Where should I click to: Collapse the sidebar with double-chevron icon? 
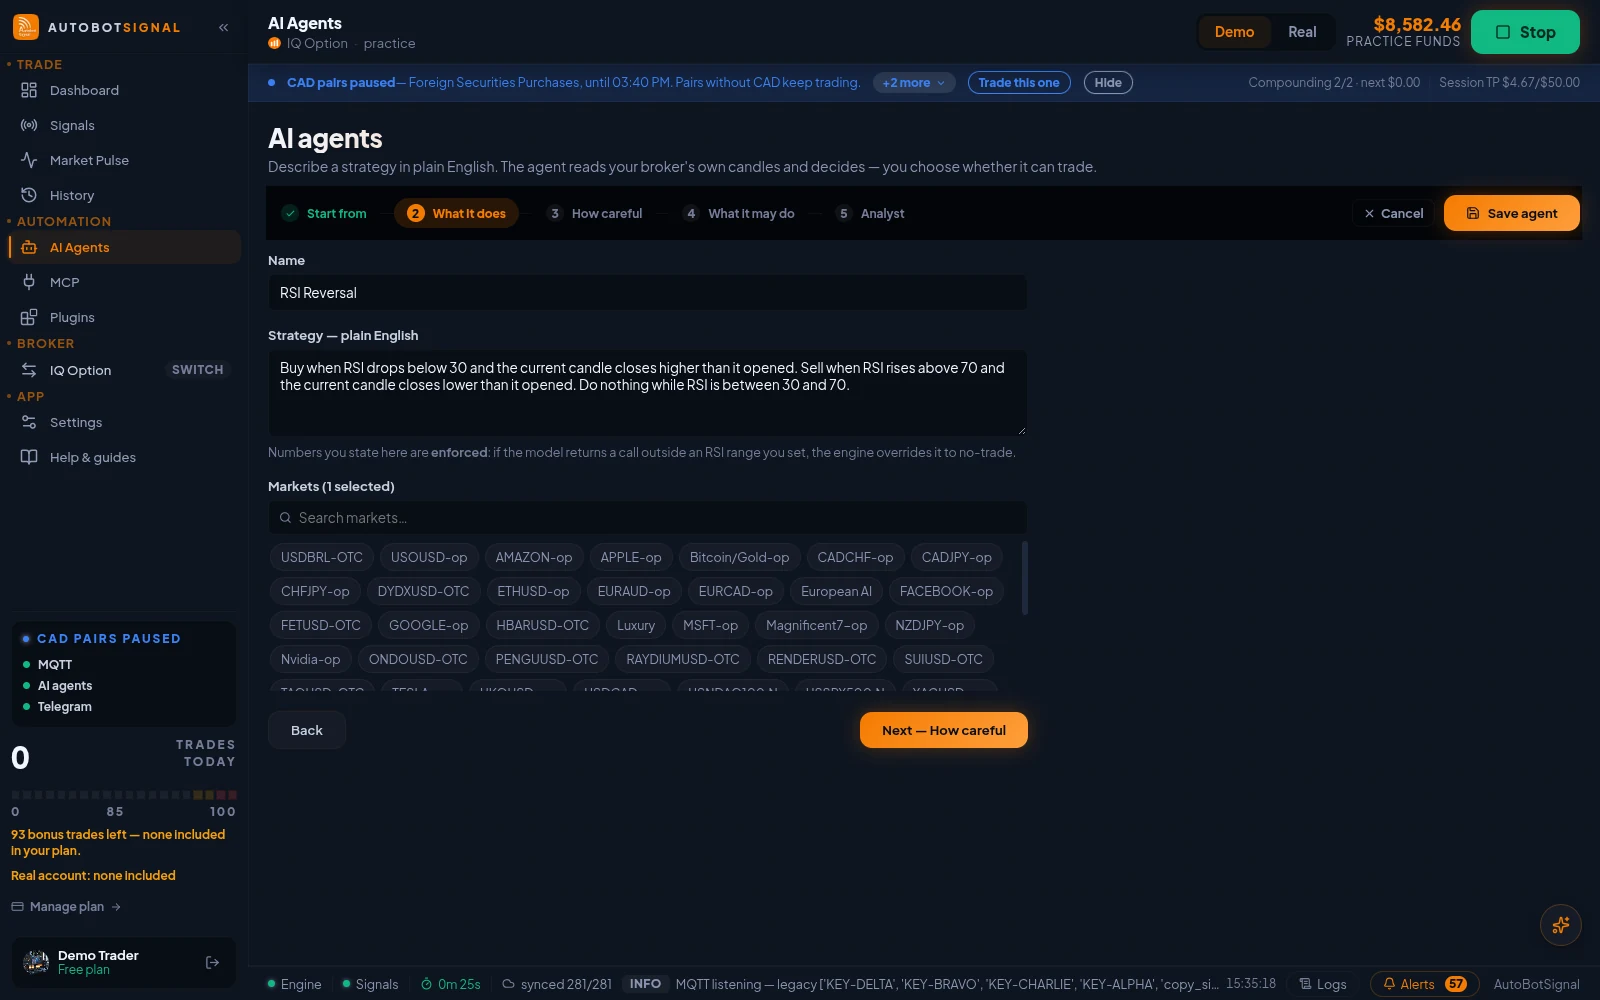coord(224,28)
